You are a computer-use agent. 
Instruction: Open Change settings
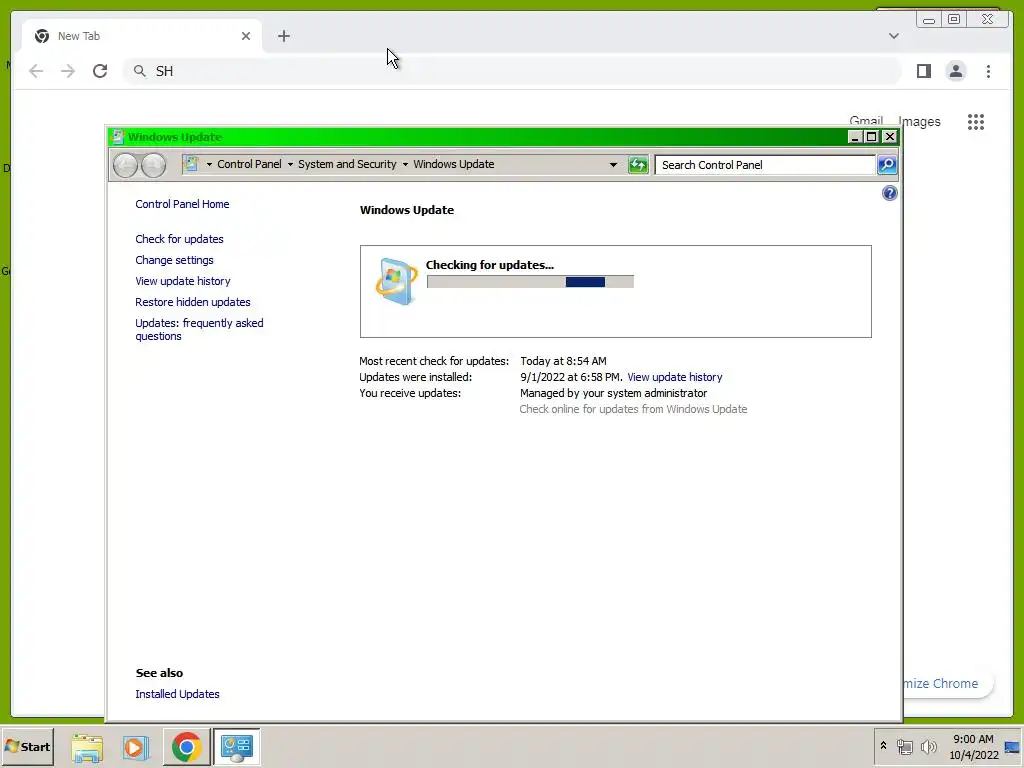tap(174, 261)
